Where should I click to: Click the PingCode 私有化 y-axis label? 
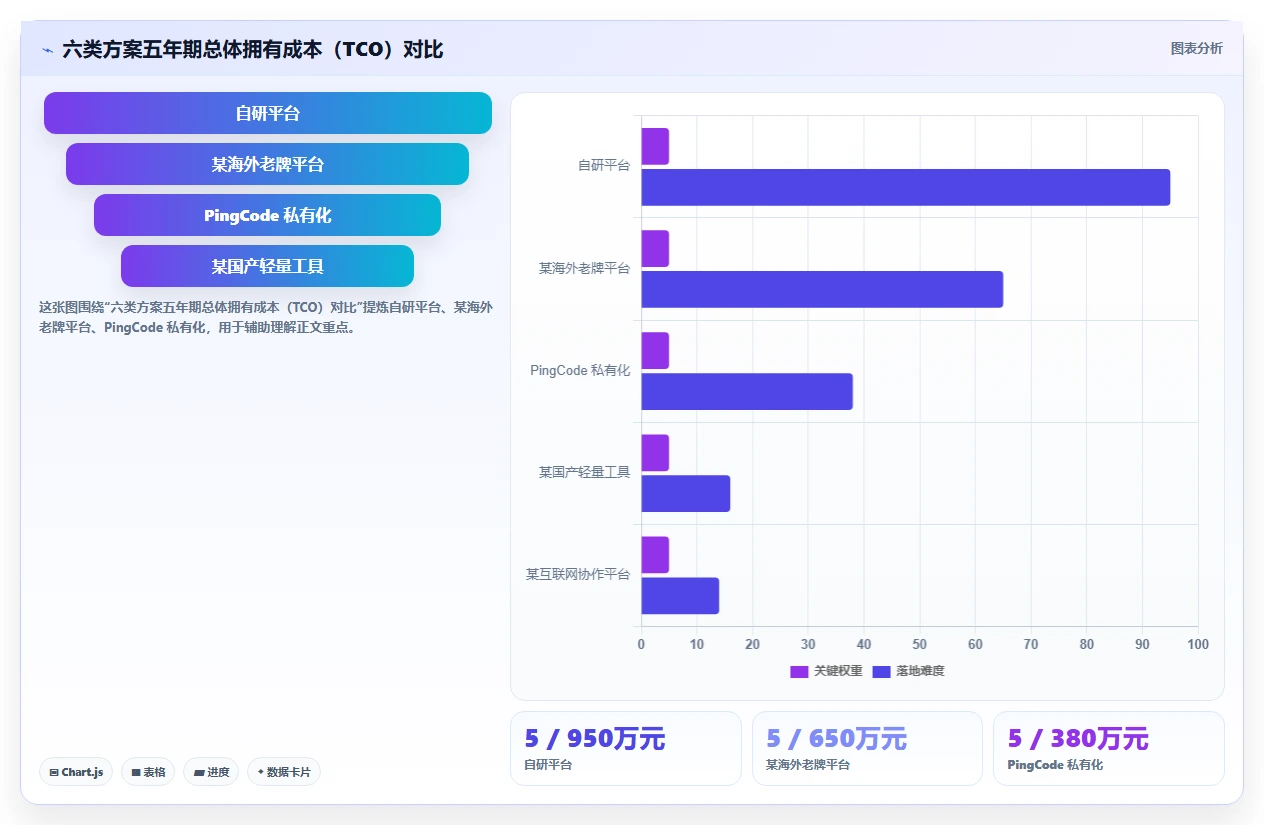click(x=580, y=370)
